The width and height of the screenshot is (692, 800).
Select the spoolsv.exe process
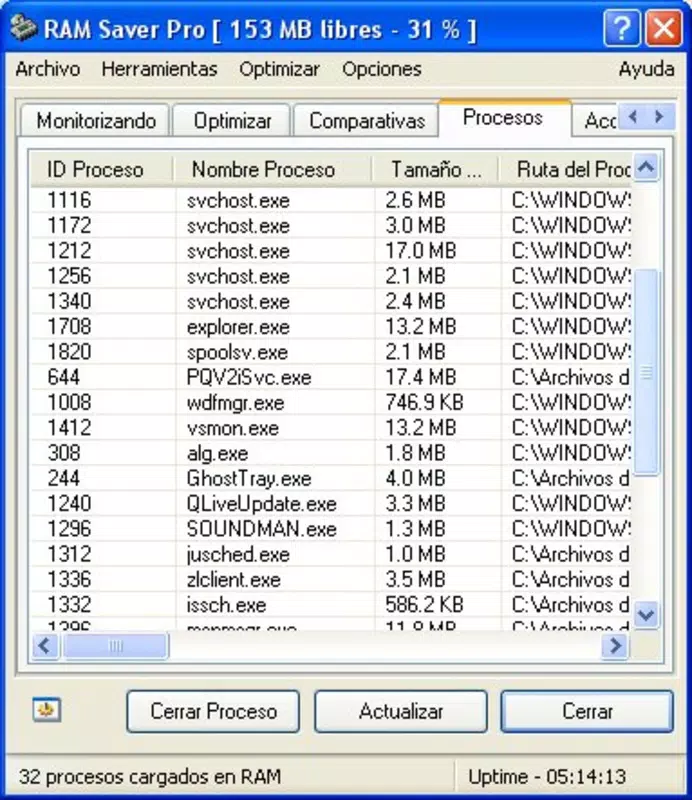point(331,352)
